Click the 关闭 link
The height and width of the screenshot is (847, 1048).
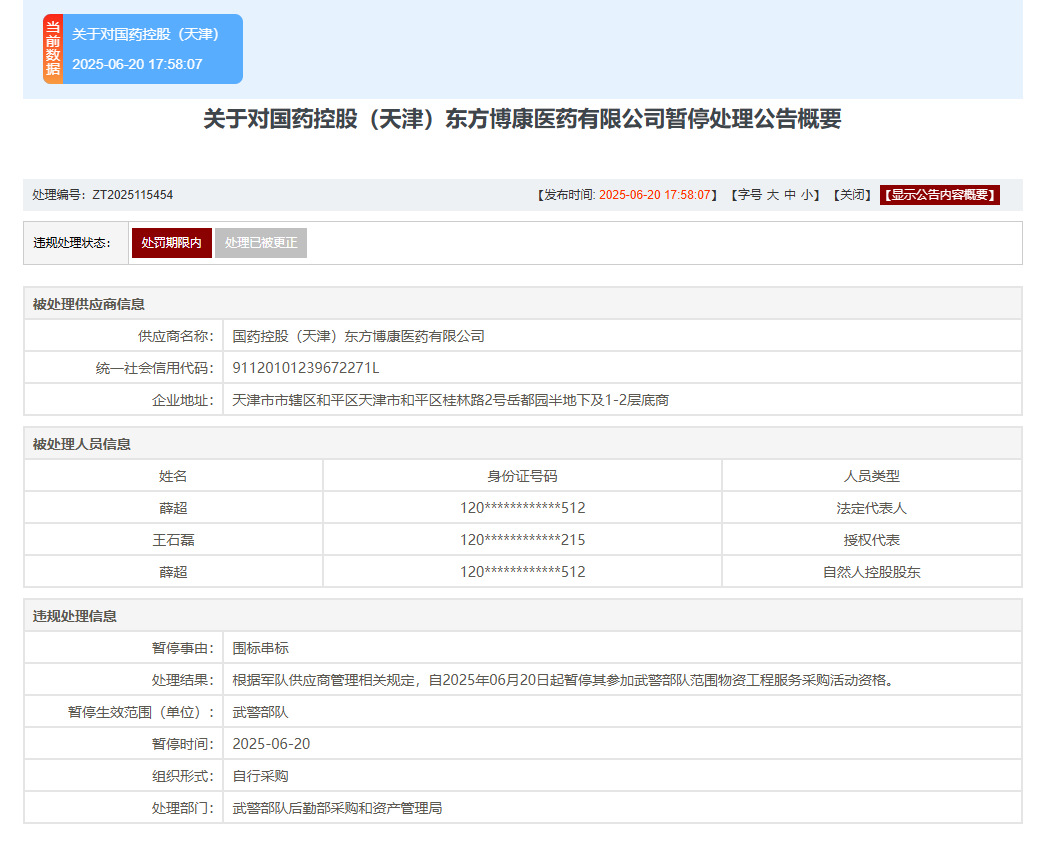(x=852, y=195)
